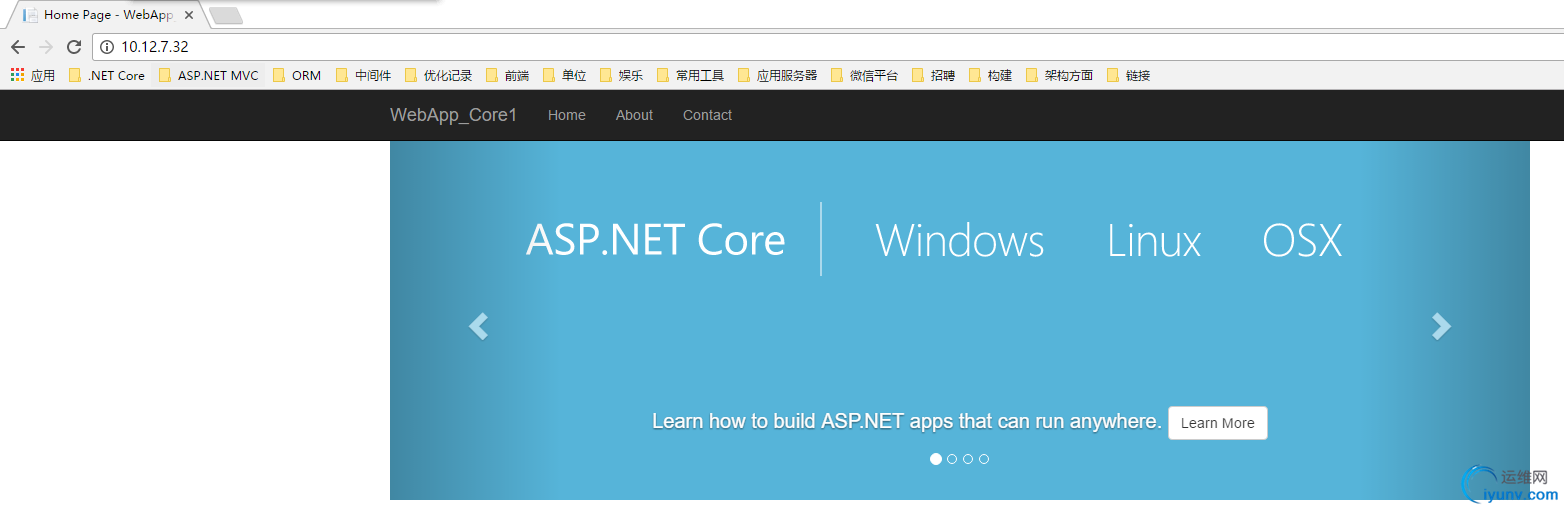Open the site info icon in address bar
Screen dimensions: 1564x511
point(107,47)
